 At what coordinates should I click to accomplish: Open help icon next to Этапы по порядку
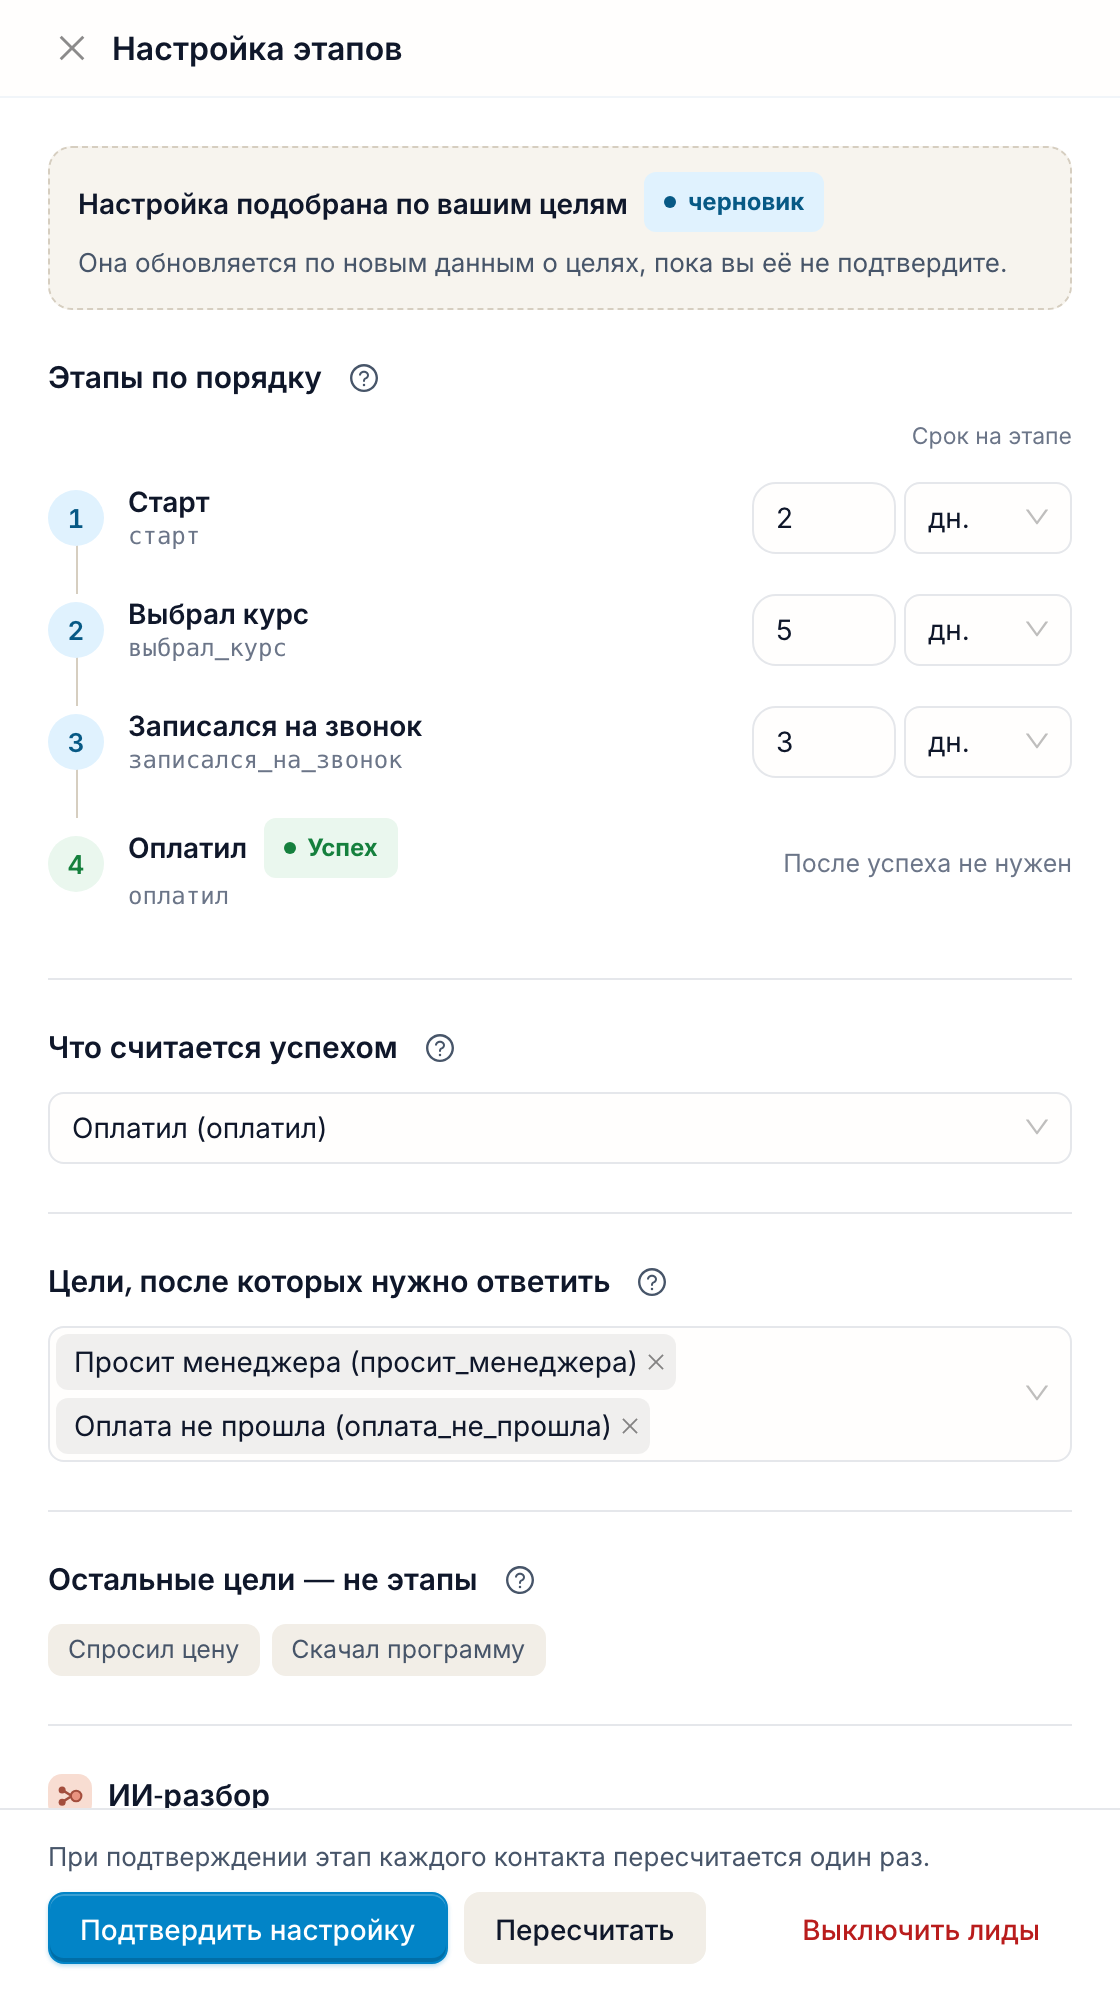point(364,378)
